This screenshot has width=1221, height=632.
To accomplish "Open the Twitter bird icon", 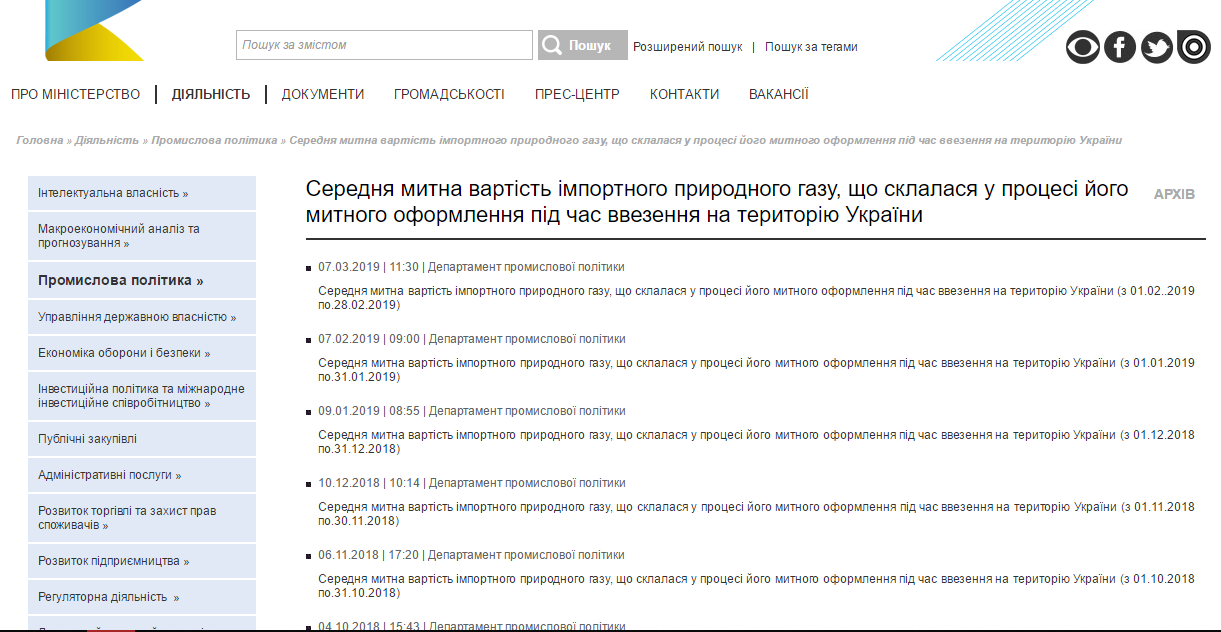I will pos(1156,47).
